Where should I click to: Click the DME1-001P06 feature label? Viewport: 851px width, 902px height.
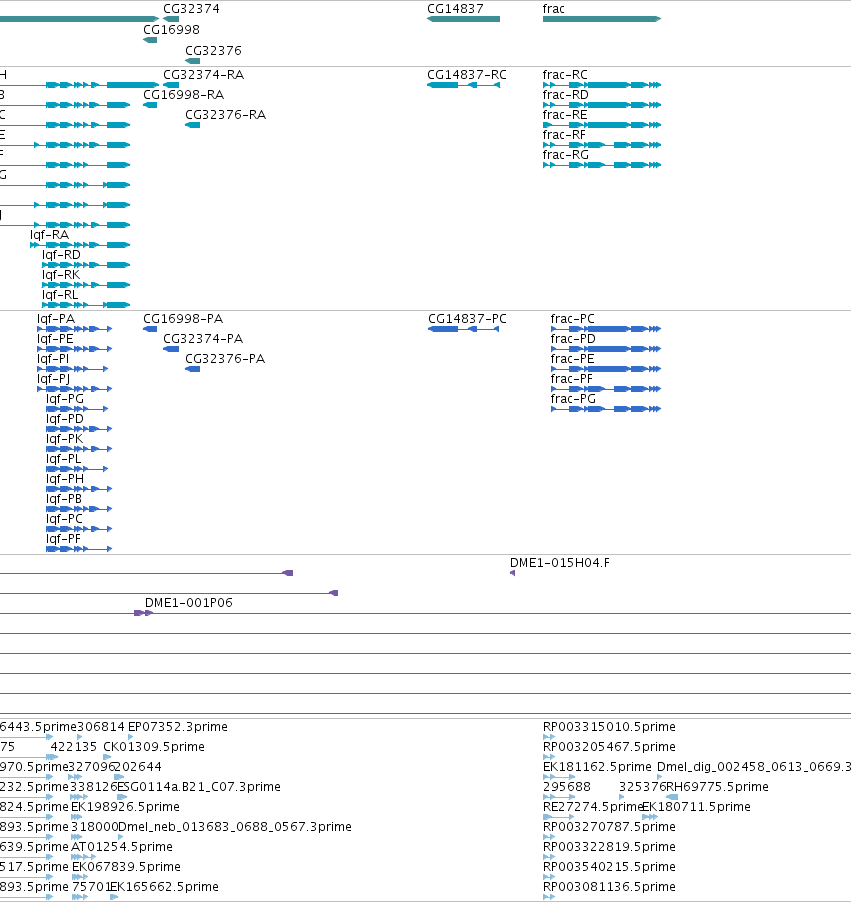(189, 602)
